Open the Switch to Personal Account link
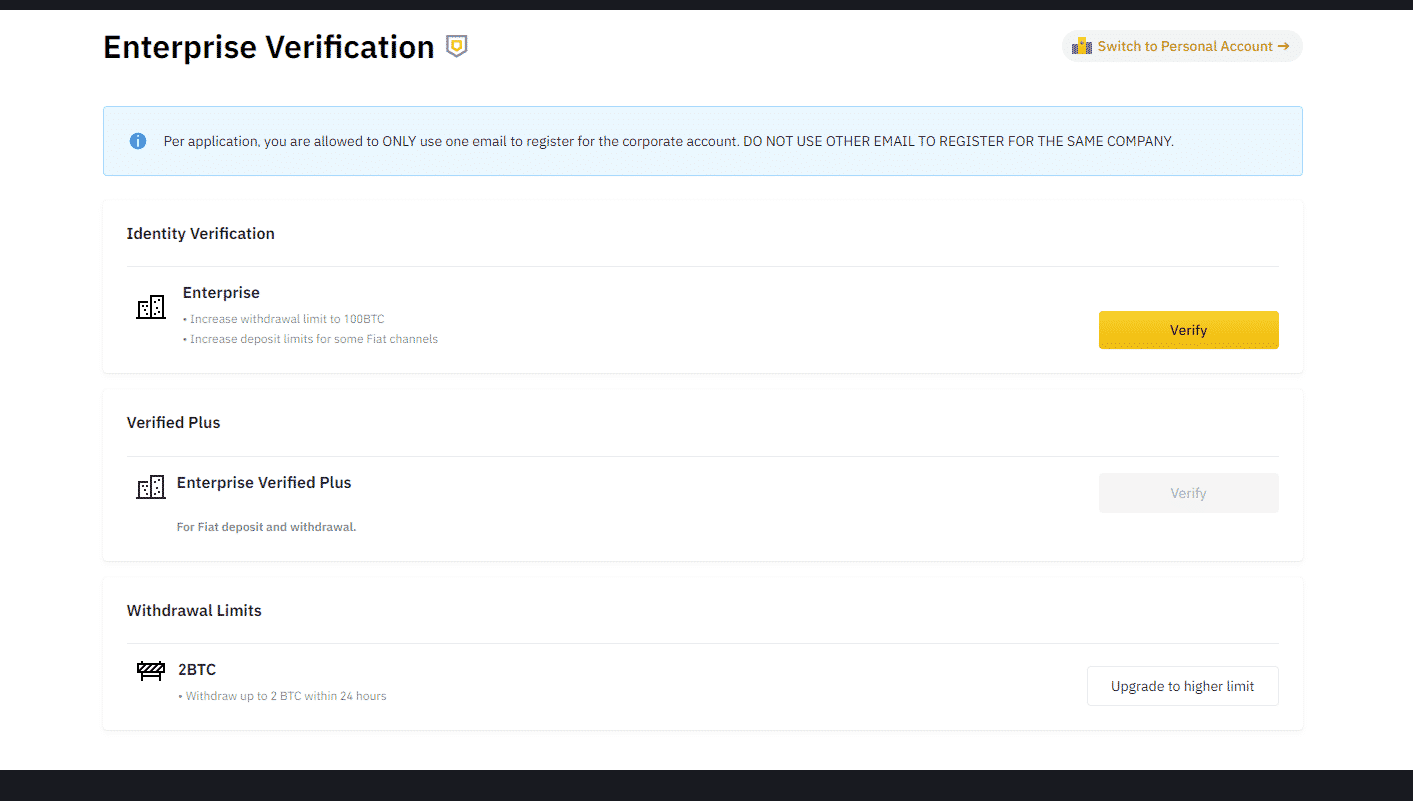Image resolution: width=1413 pixels, height=801 pixels. click(x=1184, y=46)
